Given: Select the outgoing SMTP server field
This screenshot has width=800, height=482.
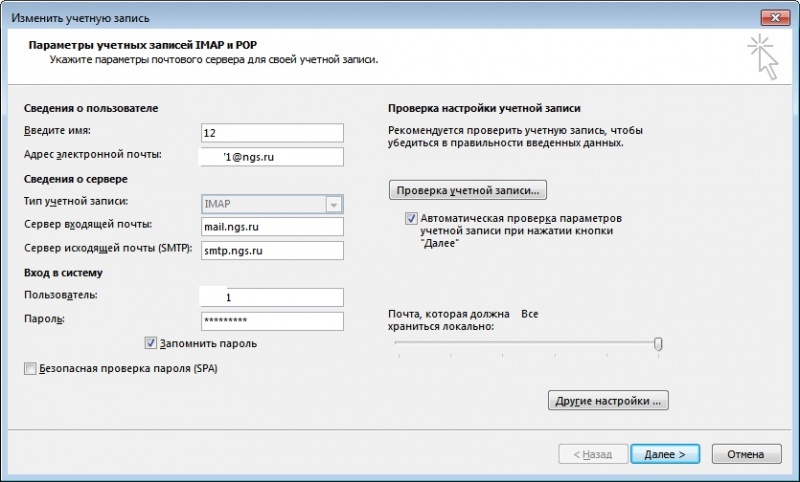Looking at the screenshot, I should coord(272,250).
